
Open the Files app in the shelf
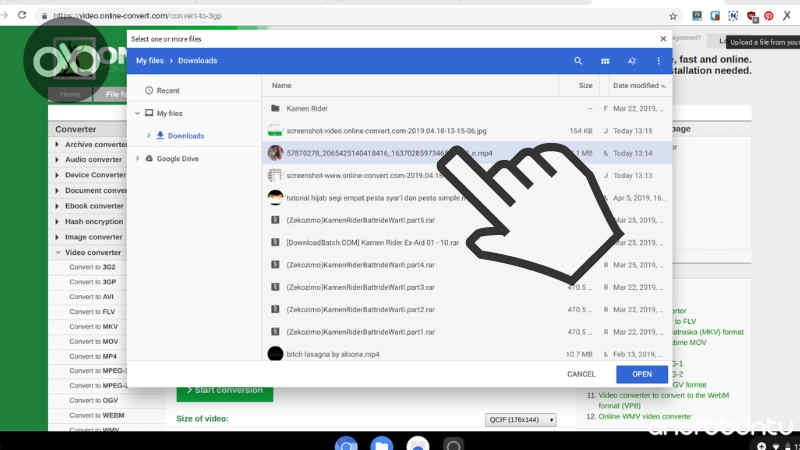point(382,445)
